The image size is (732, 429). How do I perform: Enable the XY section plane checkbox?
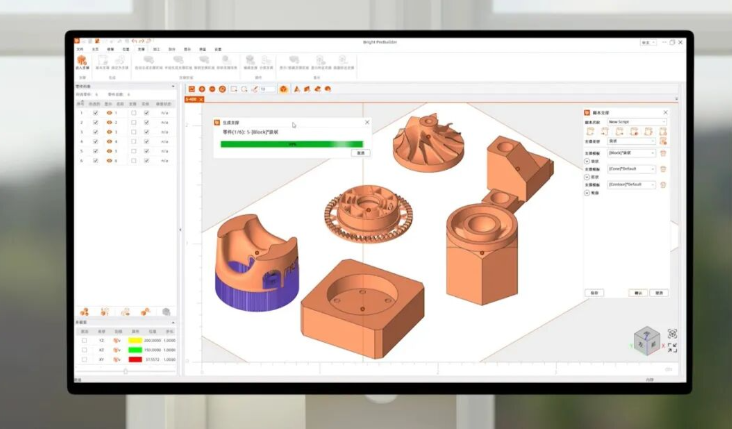click(84, 359)
